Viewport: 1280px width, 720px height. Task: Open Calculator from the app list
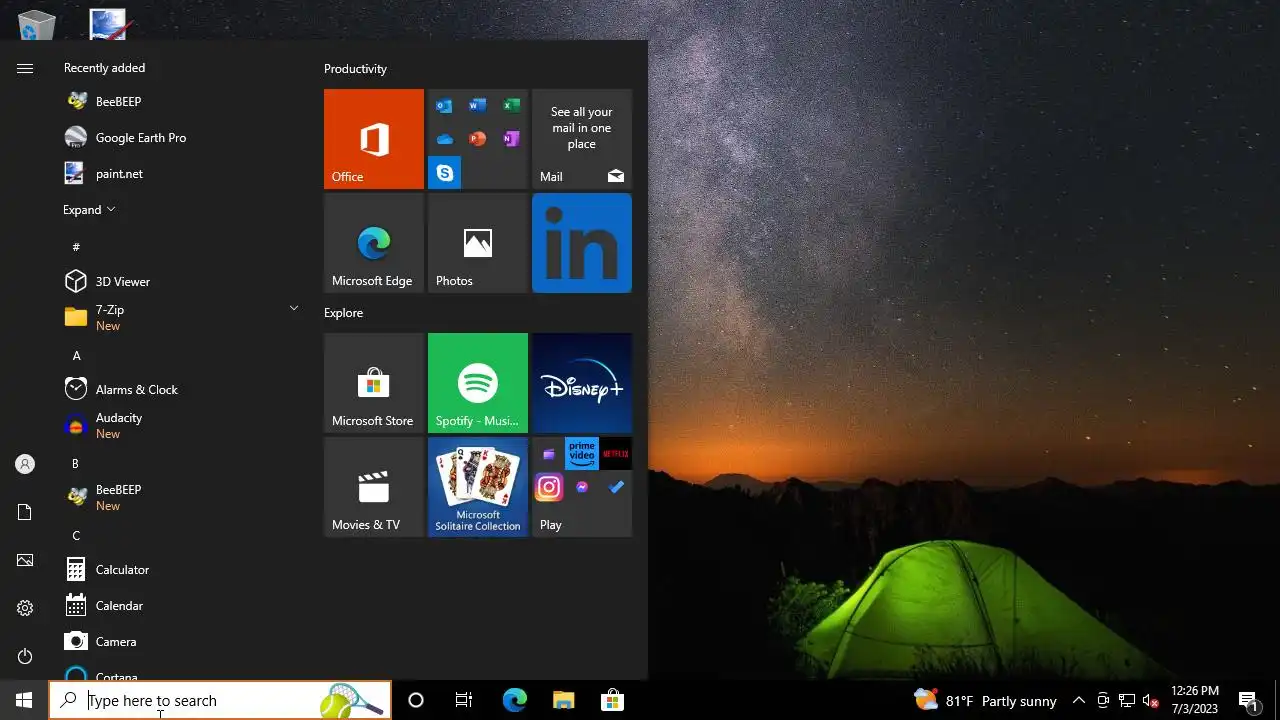[x=182, y=570]
